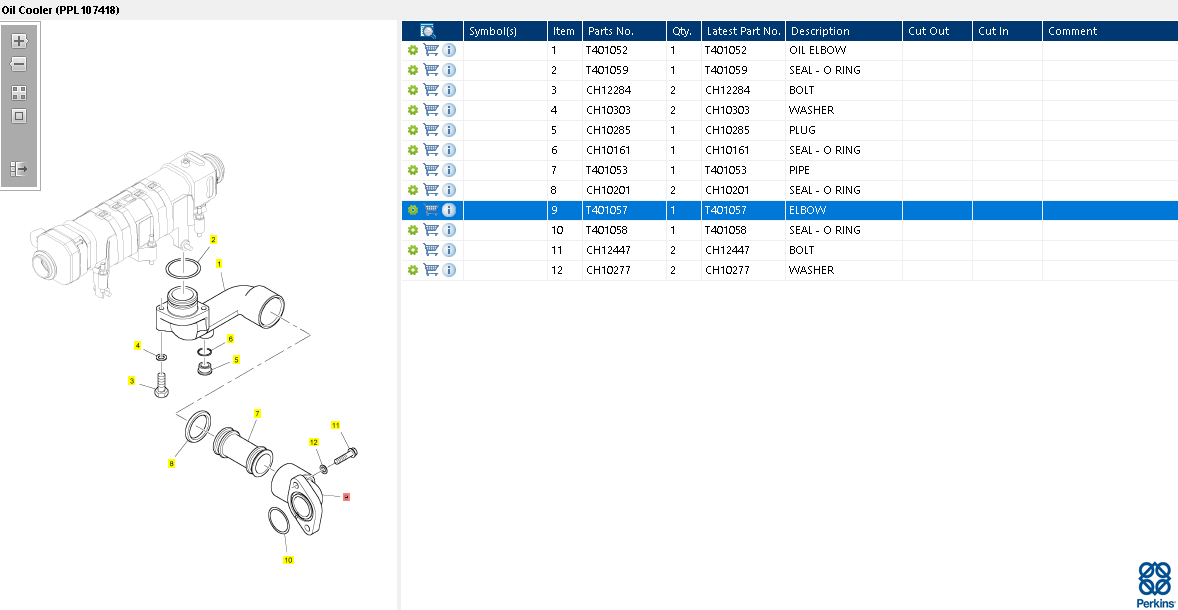1178x610 pixels.
Task: Click the Cut In column header
Action: coord(1007,31)
